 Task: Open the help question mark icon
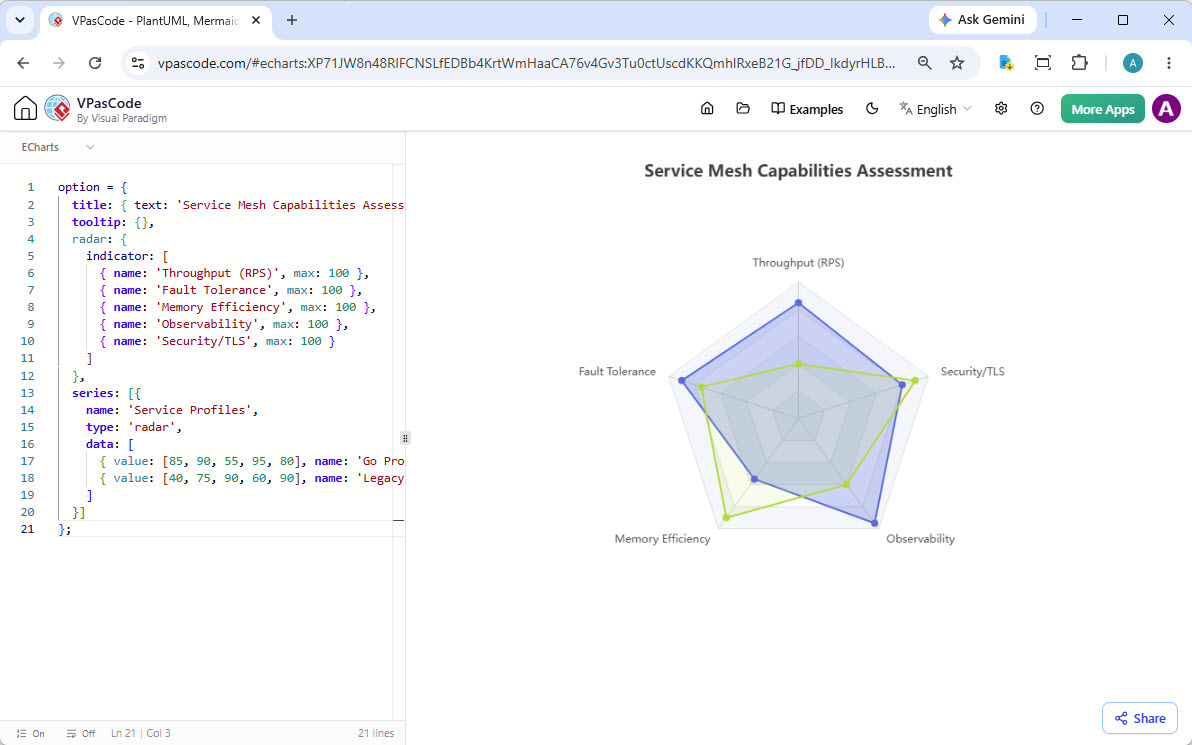click(x=1037, y=109)
